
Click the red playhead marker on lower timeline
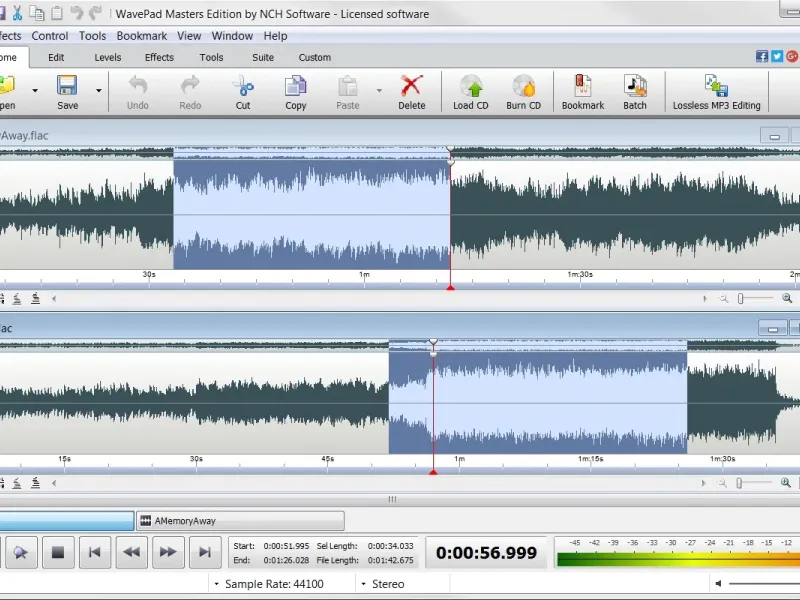pos(433,471)
